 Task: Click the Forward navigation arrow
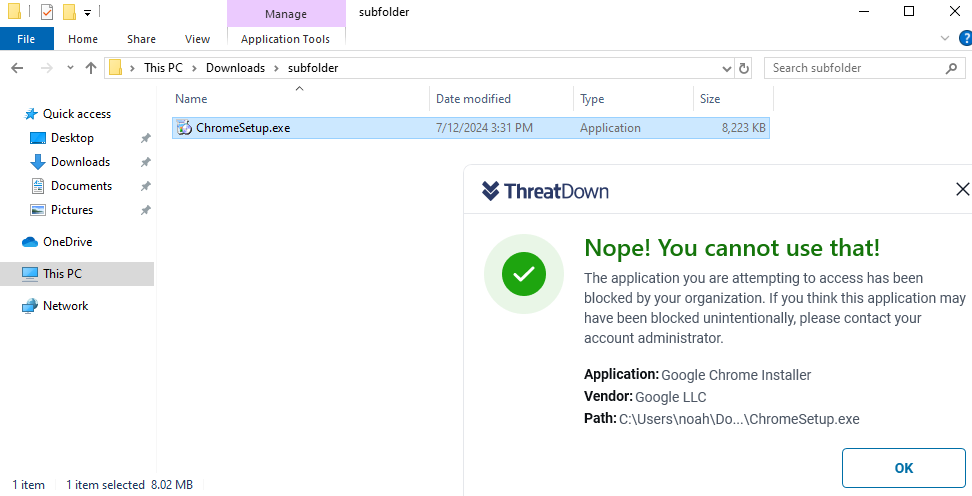click(46, 68)
